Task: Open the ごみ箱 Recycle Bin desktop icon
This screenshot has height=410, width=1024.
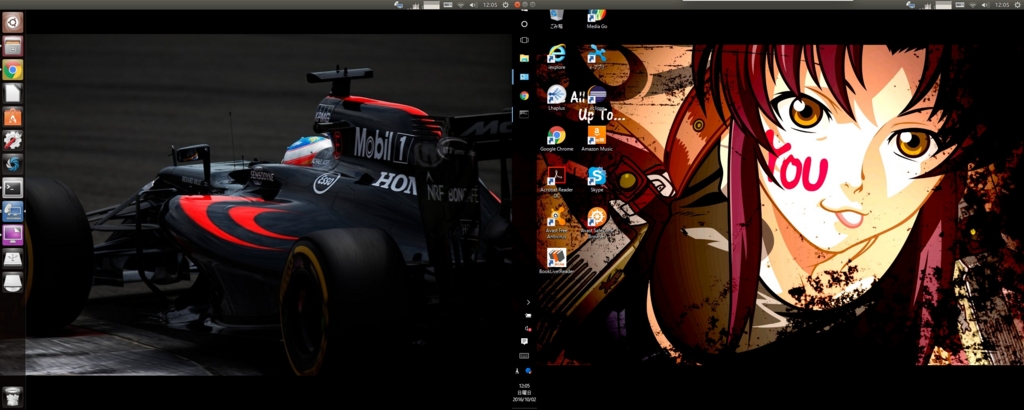Action: click(x=556, y=18)
